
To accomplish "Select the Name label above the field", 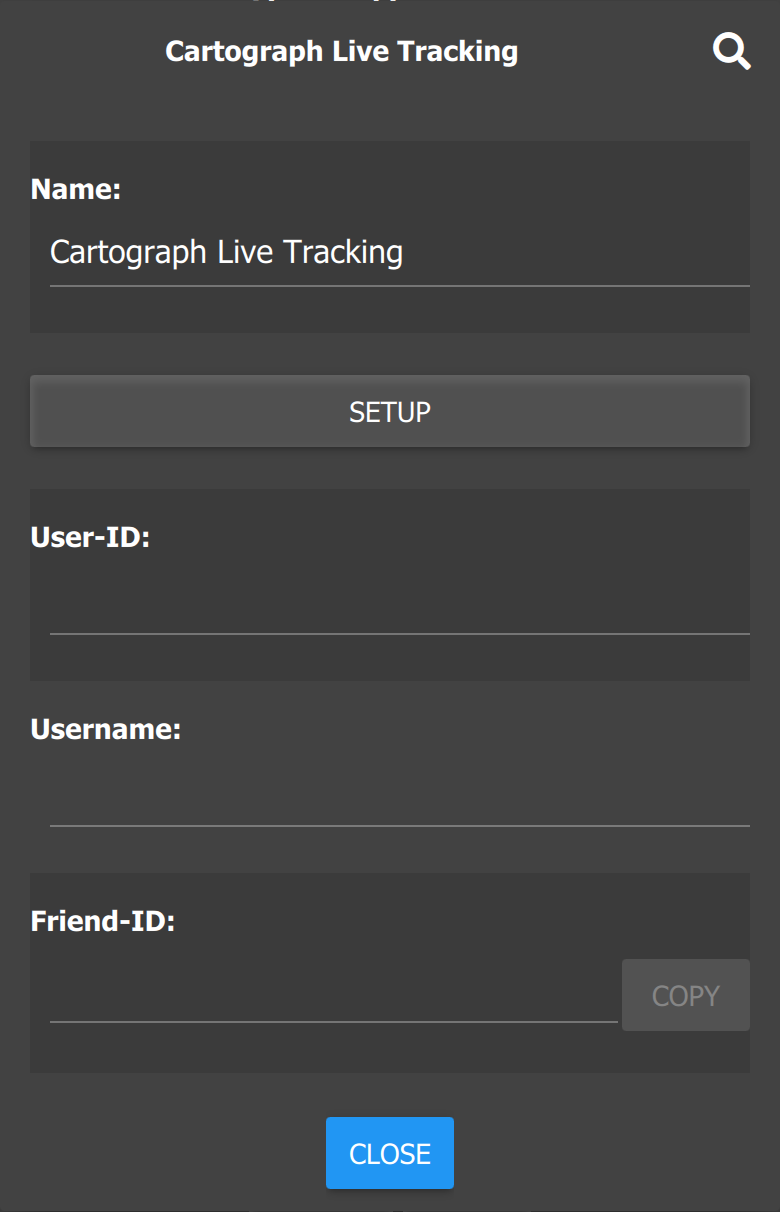I will (x=75, y=188).
